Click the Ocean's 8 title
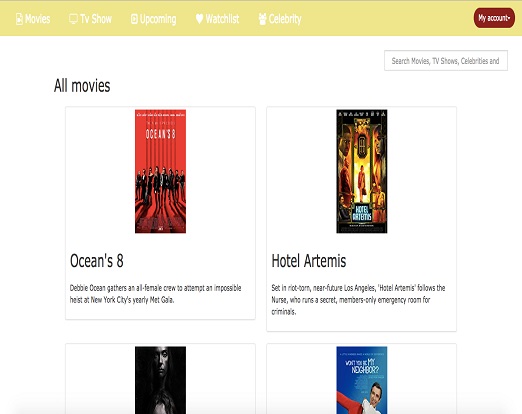The height and width of the screenshot is (414, 522). [x=97, y=261]
